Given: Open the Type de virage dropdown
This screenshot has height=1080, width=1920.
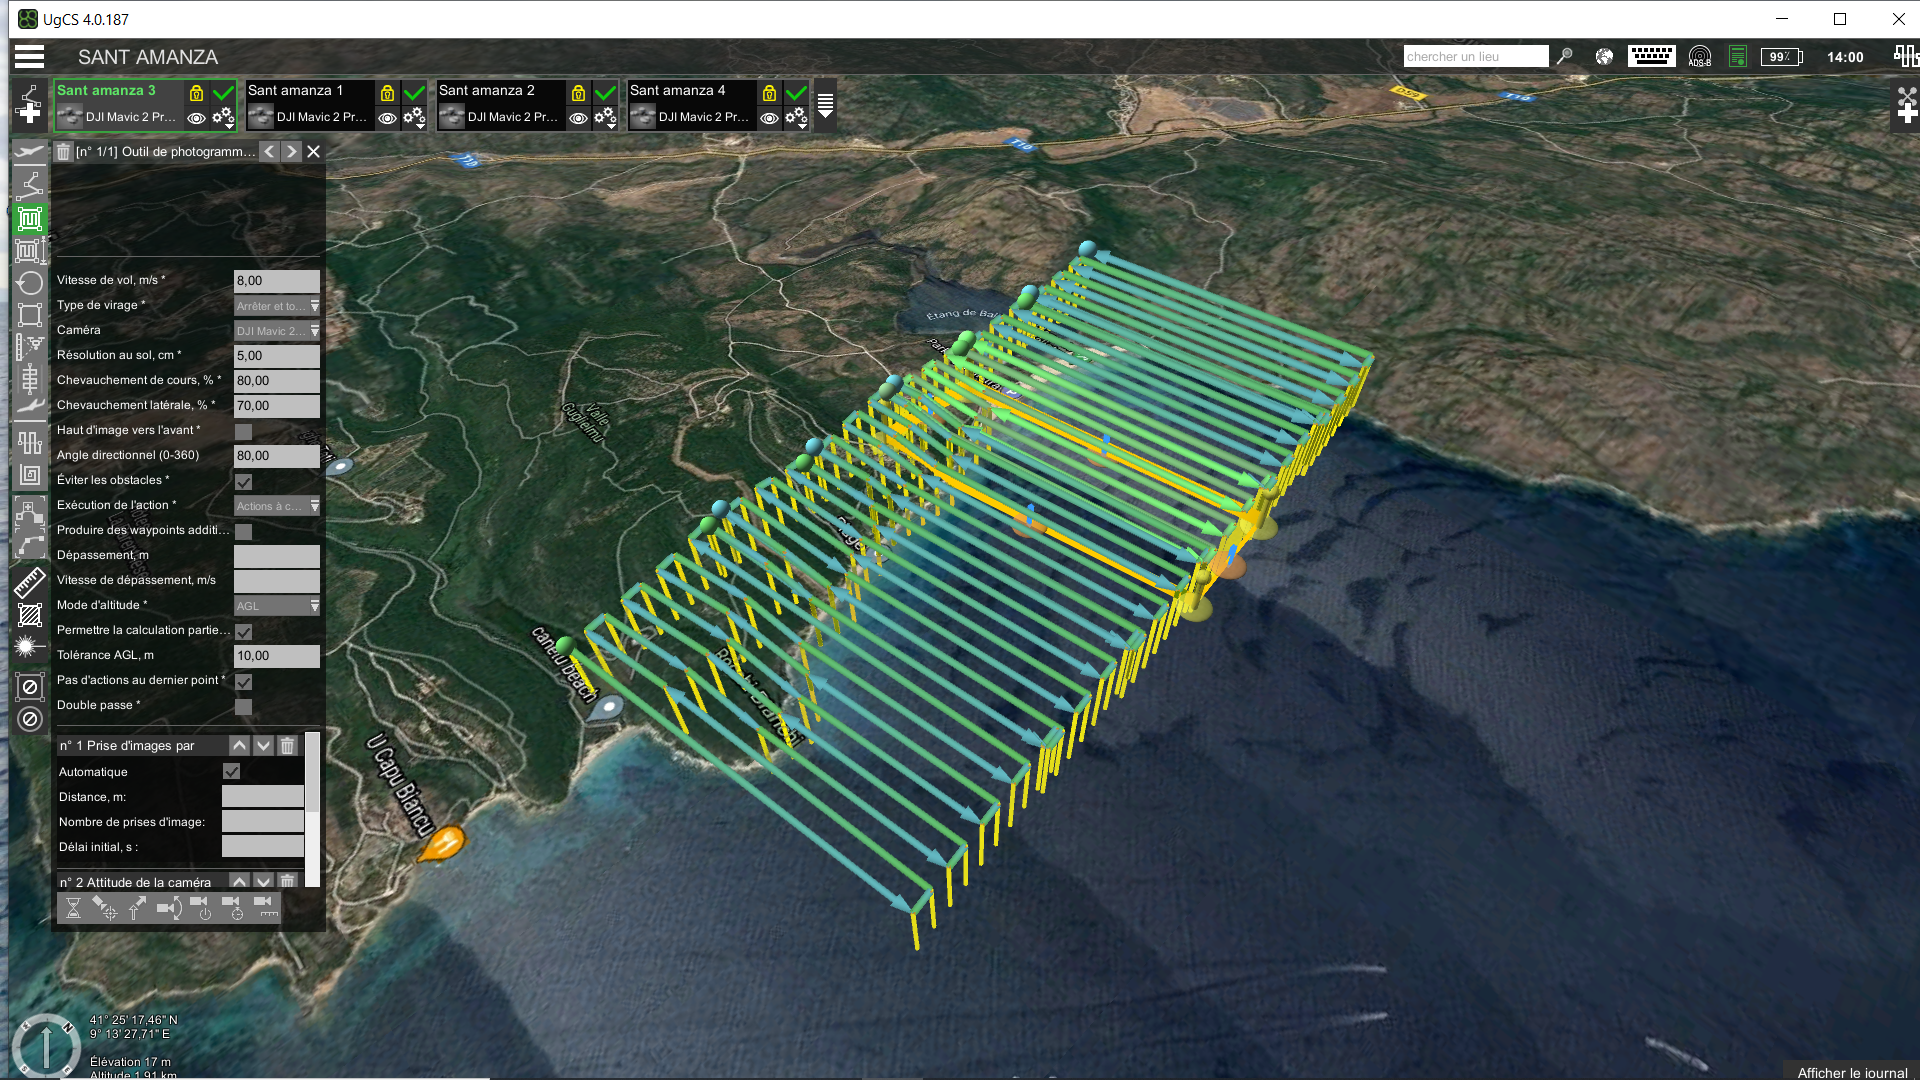Looking at the screenshot, I should pyautogui.click(x=277, y=306).
